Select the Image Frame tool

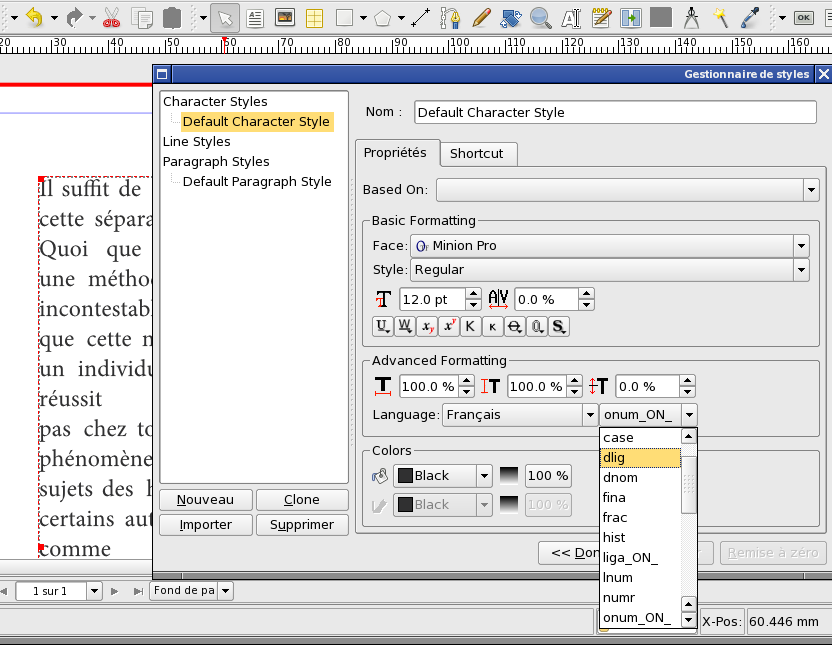coord(285,17)
